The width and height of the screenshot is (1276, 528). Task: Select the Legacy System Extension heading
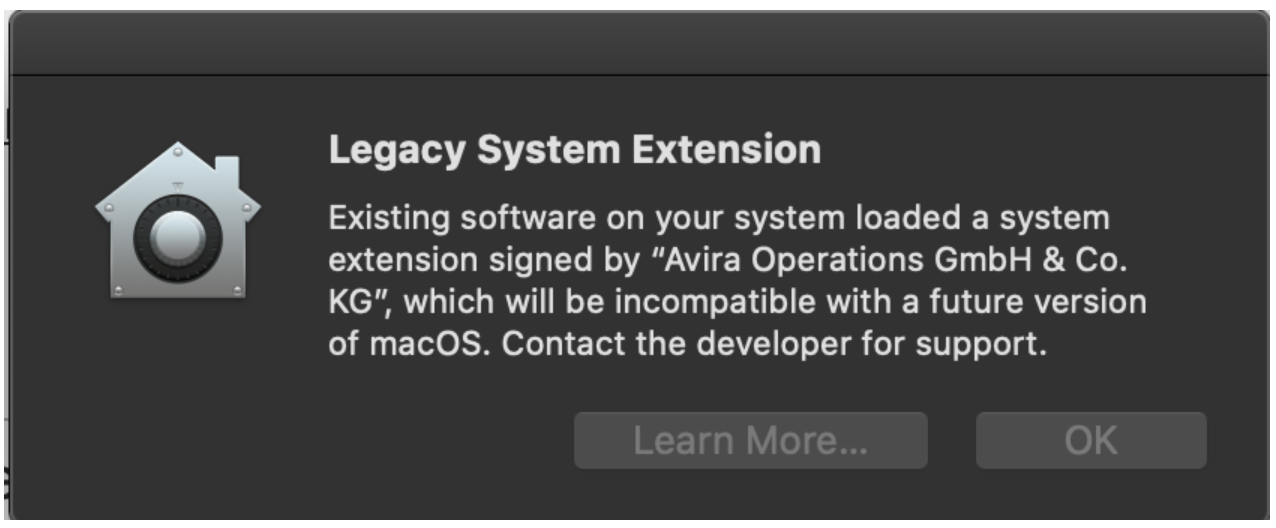(x=575, y=151)
